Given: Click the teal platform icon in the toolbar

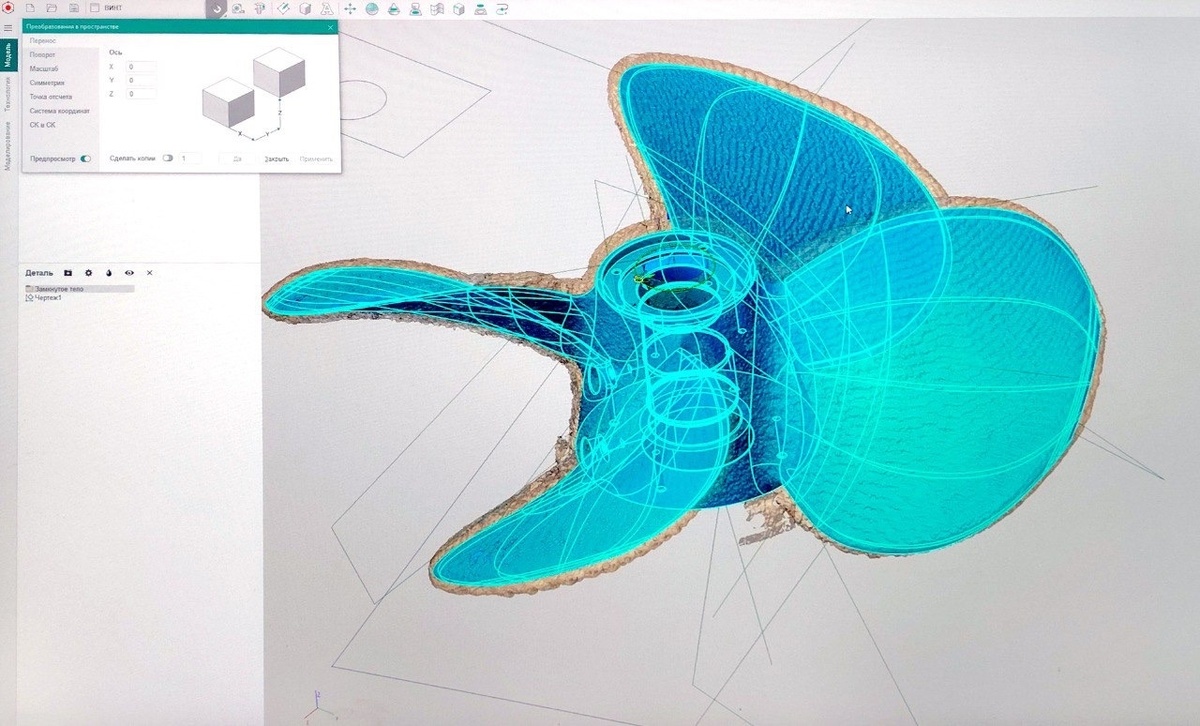Looking at the screenshot, I should [480, 9].
